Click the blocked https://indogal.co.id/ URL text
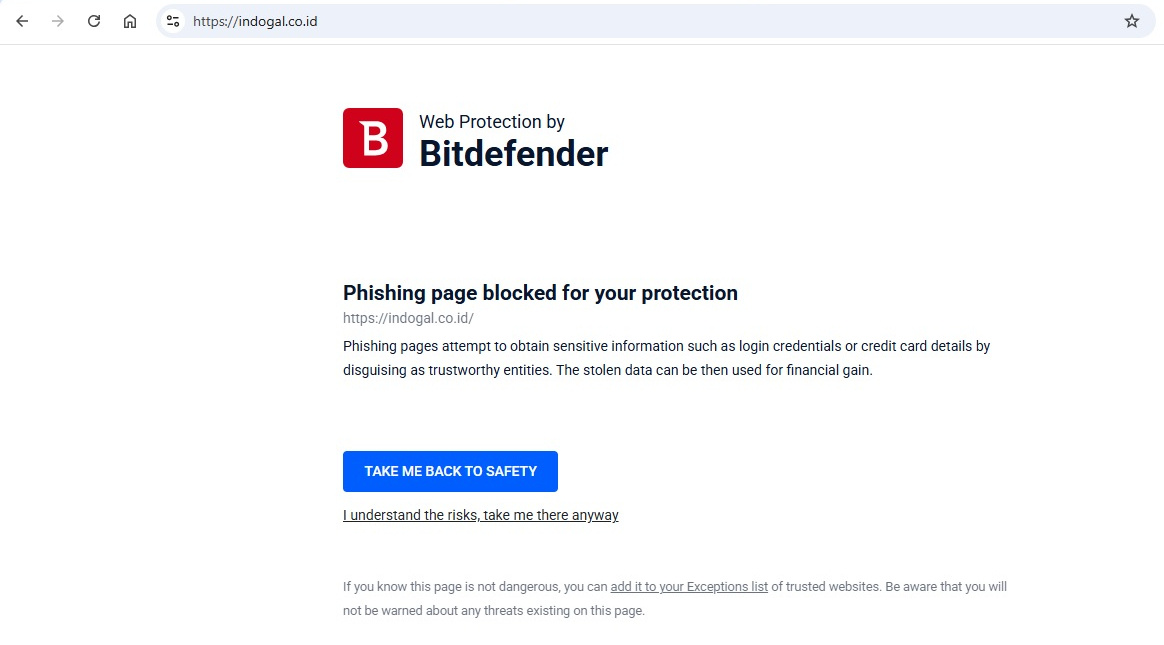 click(408, 319)
